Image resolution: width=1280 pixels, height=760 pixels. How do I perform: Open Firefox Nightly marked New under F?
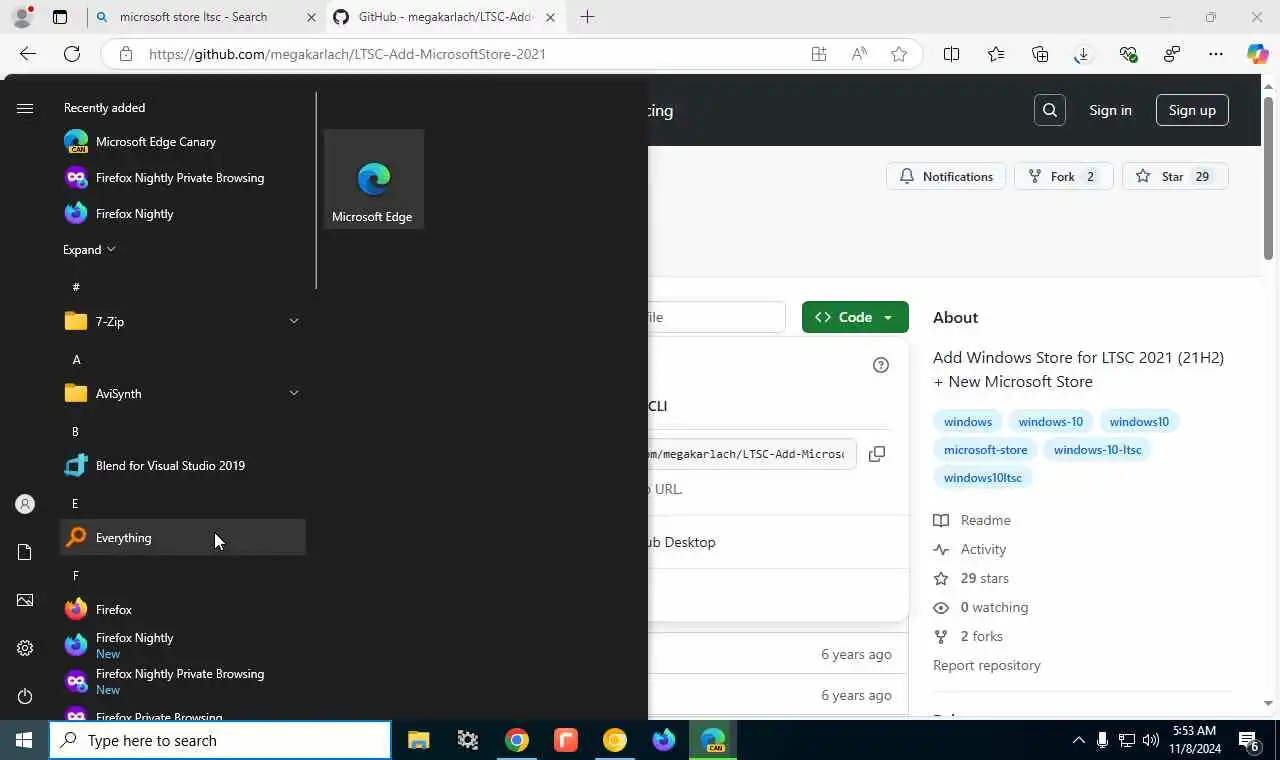click(183, 646)
